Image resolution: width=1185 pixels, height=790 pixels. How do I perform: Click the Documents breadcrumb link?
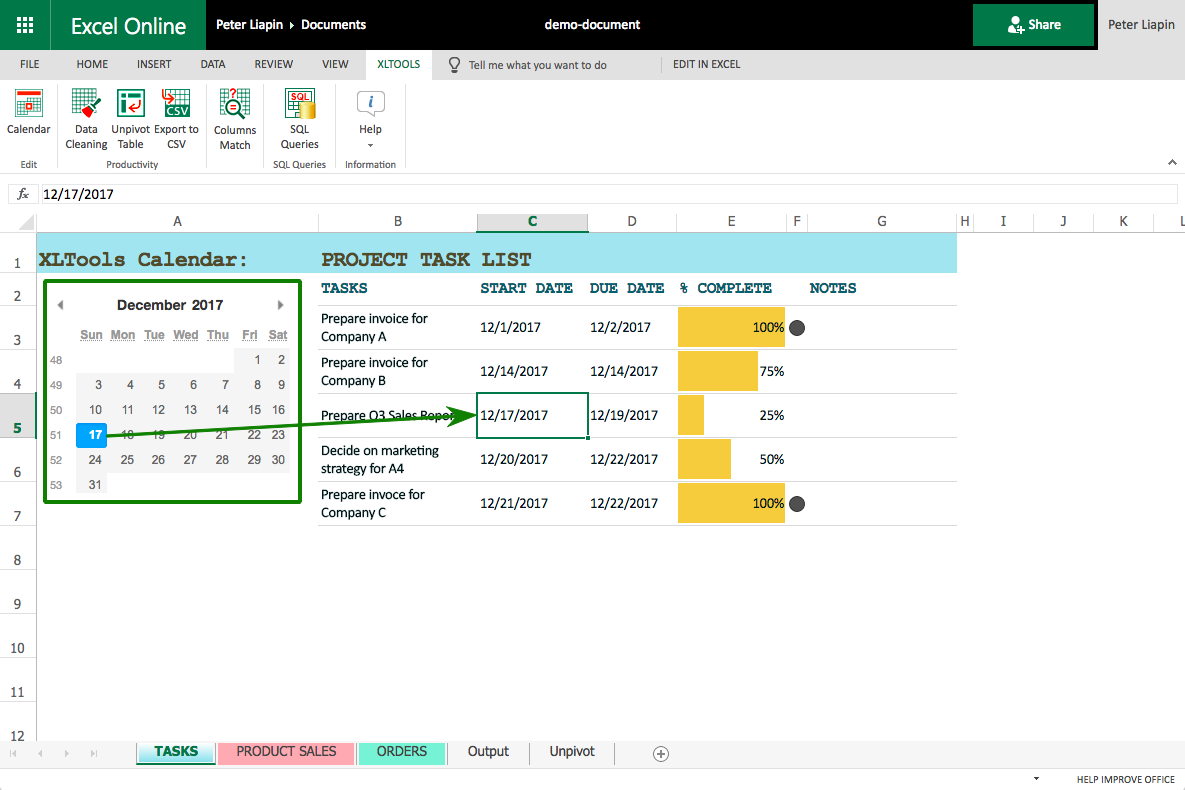click(x=333, y=24)
